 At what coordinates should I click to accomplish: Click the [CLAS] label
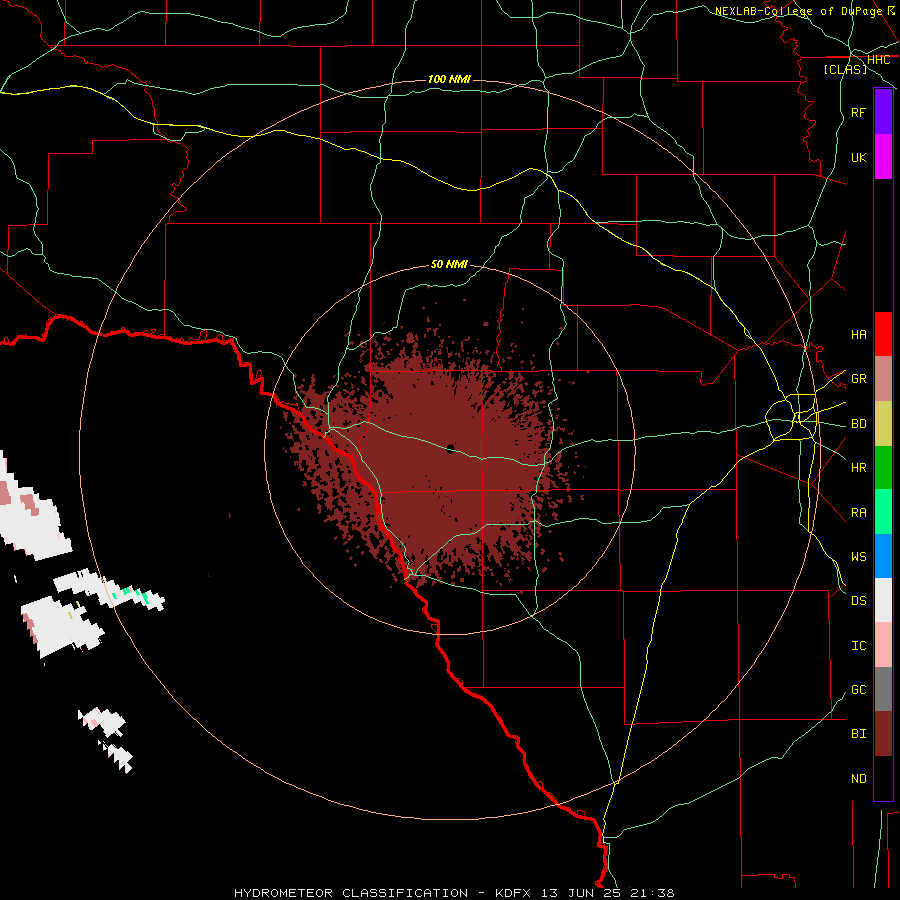tap(845, 69)
